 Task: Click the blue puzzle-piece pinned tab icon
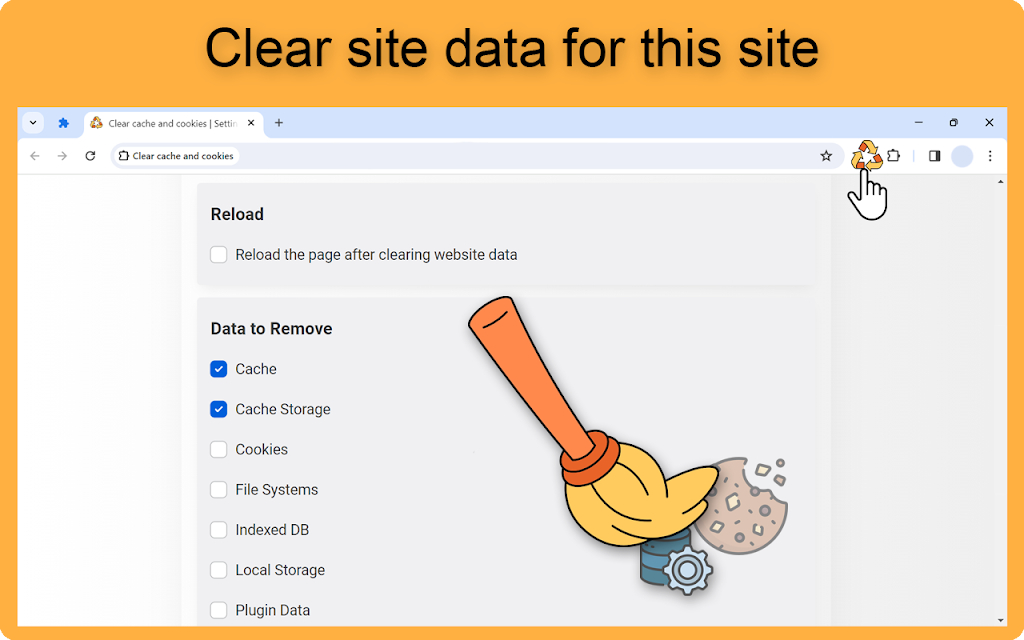tap(63, 123)
